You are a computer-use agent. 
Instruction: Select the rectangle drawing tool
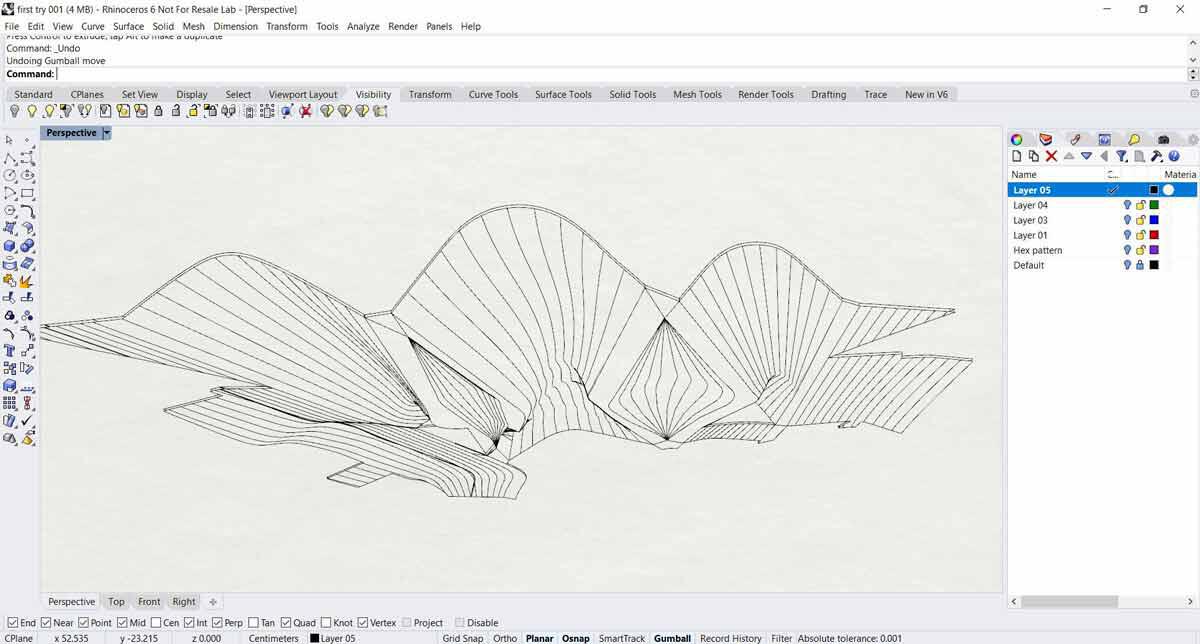(28, 193)
